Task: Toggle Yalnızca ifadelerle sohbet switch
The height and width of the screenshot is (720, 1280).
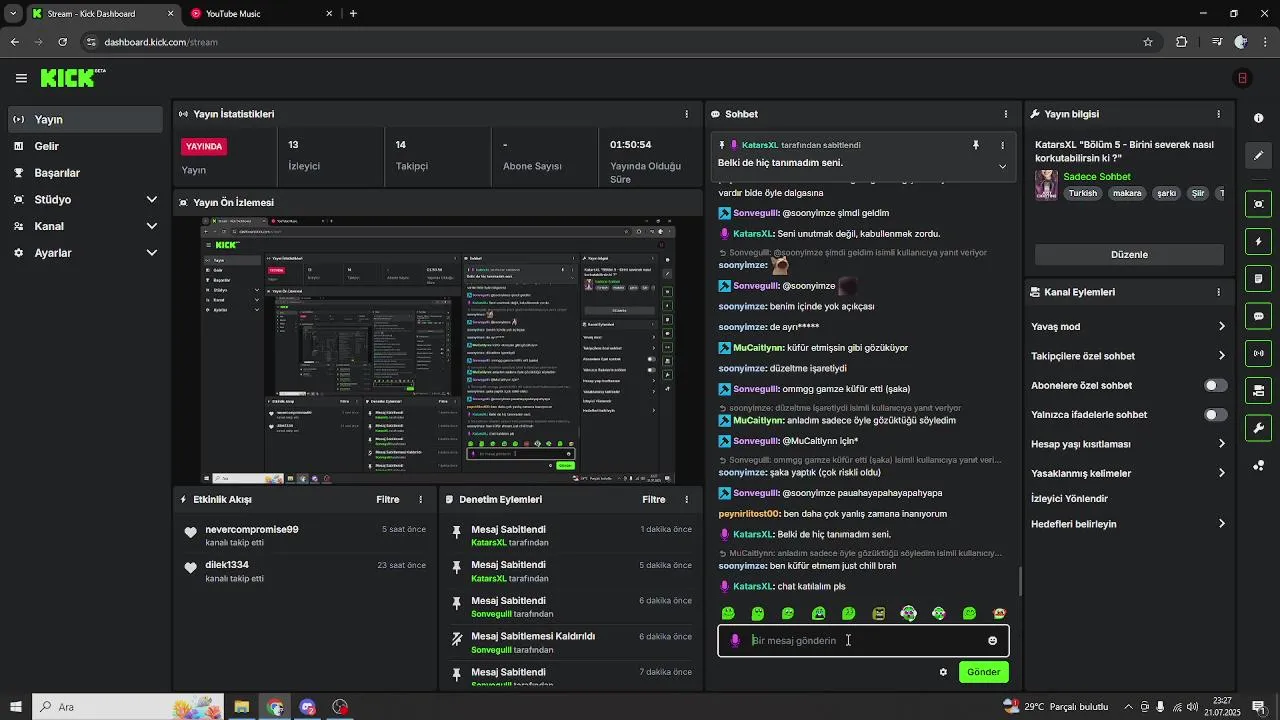Action: click(x=1216, y=414)
